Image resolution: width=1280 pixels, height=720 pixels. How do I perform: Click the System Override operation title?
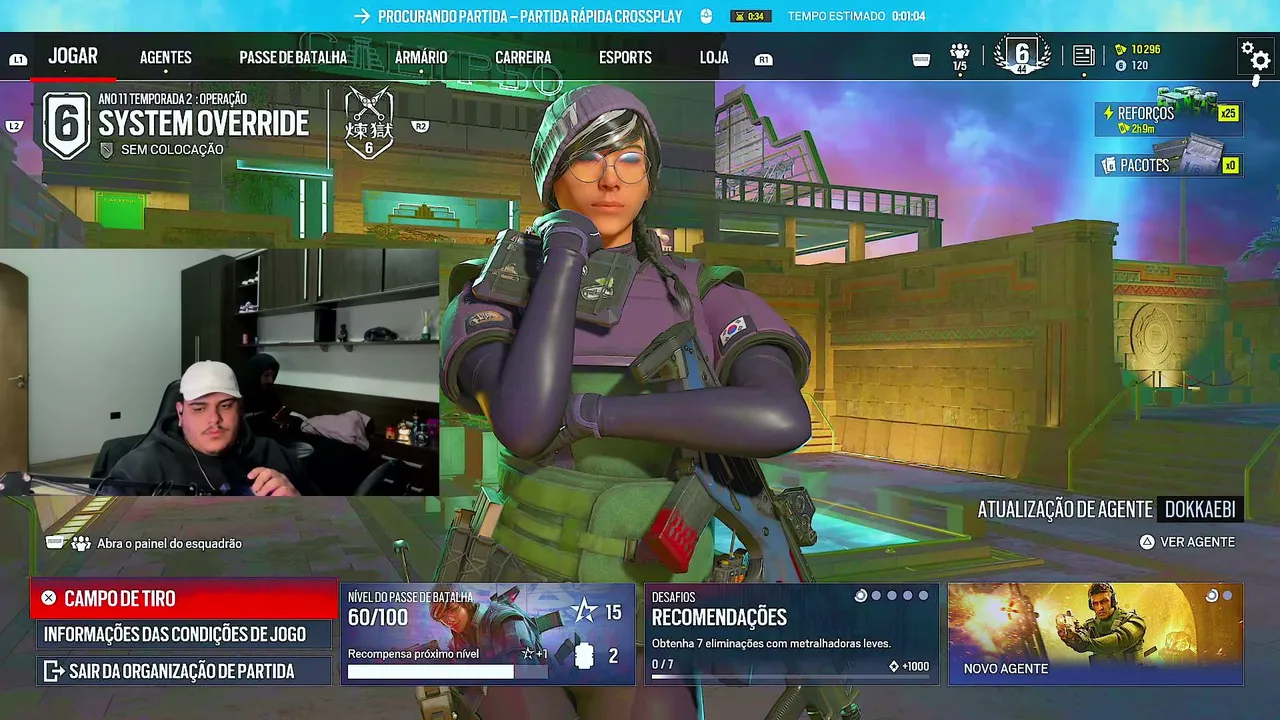pyautogui.click(x=203, y=123)
